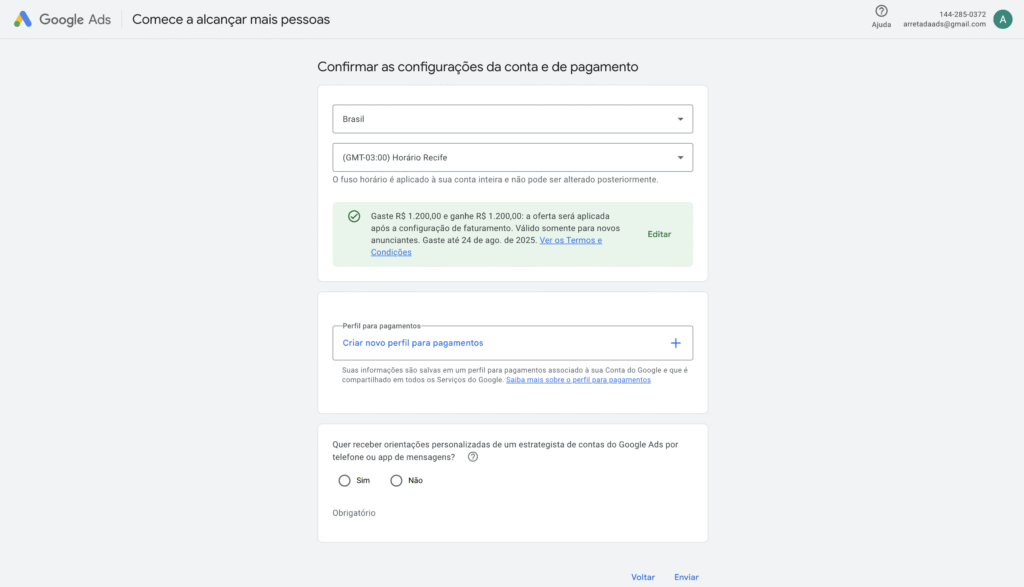This screenshot has width=1024, height=587.
Task: Click the heading Comece a alcançar mais pessoas
Action: (231, 20)
